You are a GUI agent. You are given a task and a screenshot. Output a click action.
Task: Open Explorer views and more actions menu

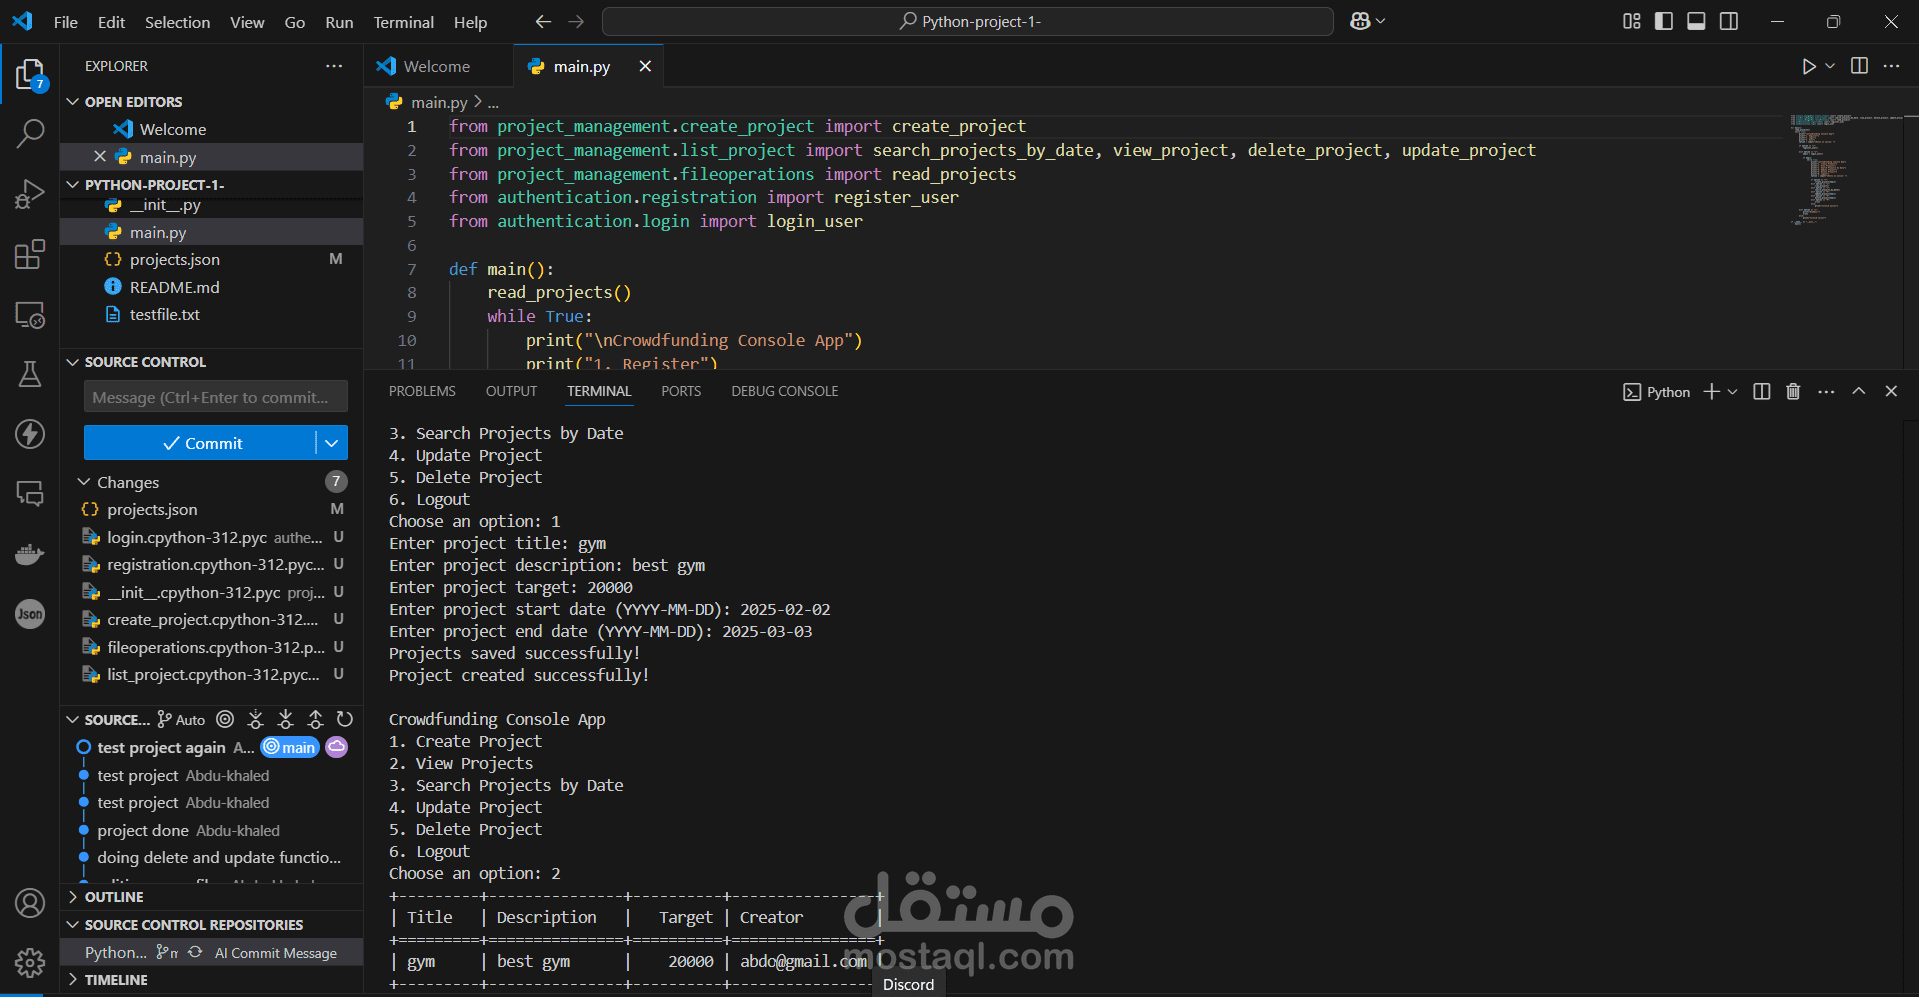[334, 66]
